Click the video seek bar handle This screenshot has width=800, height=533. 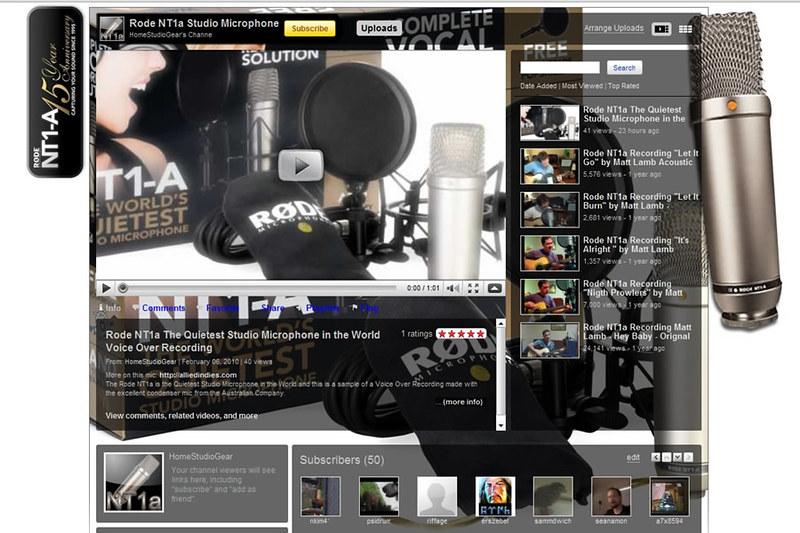pos(122,288)
